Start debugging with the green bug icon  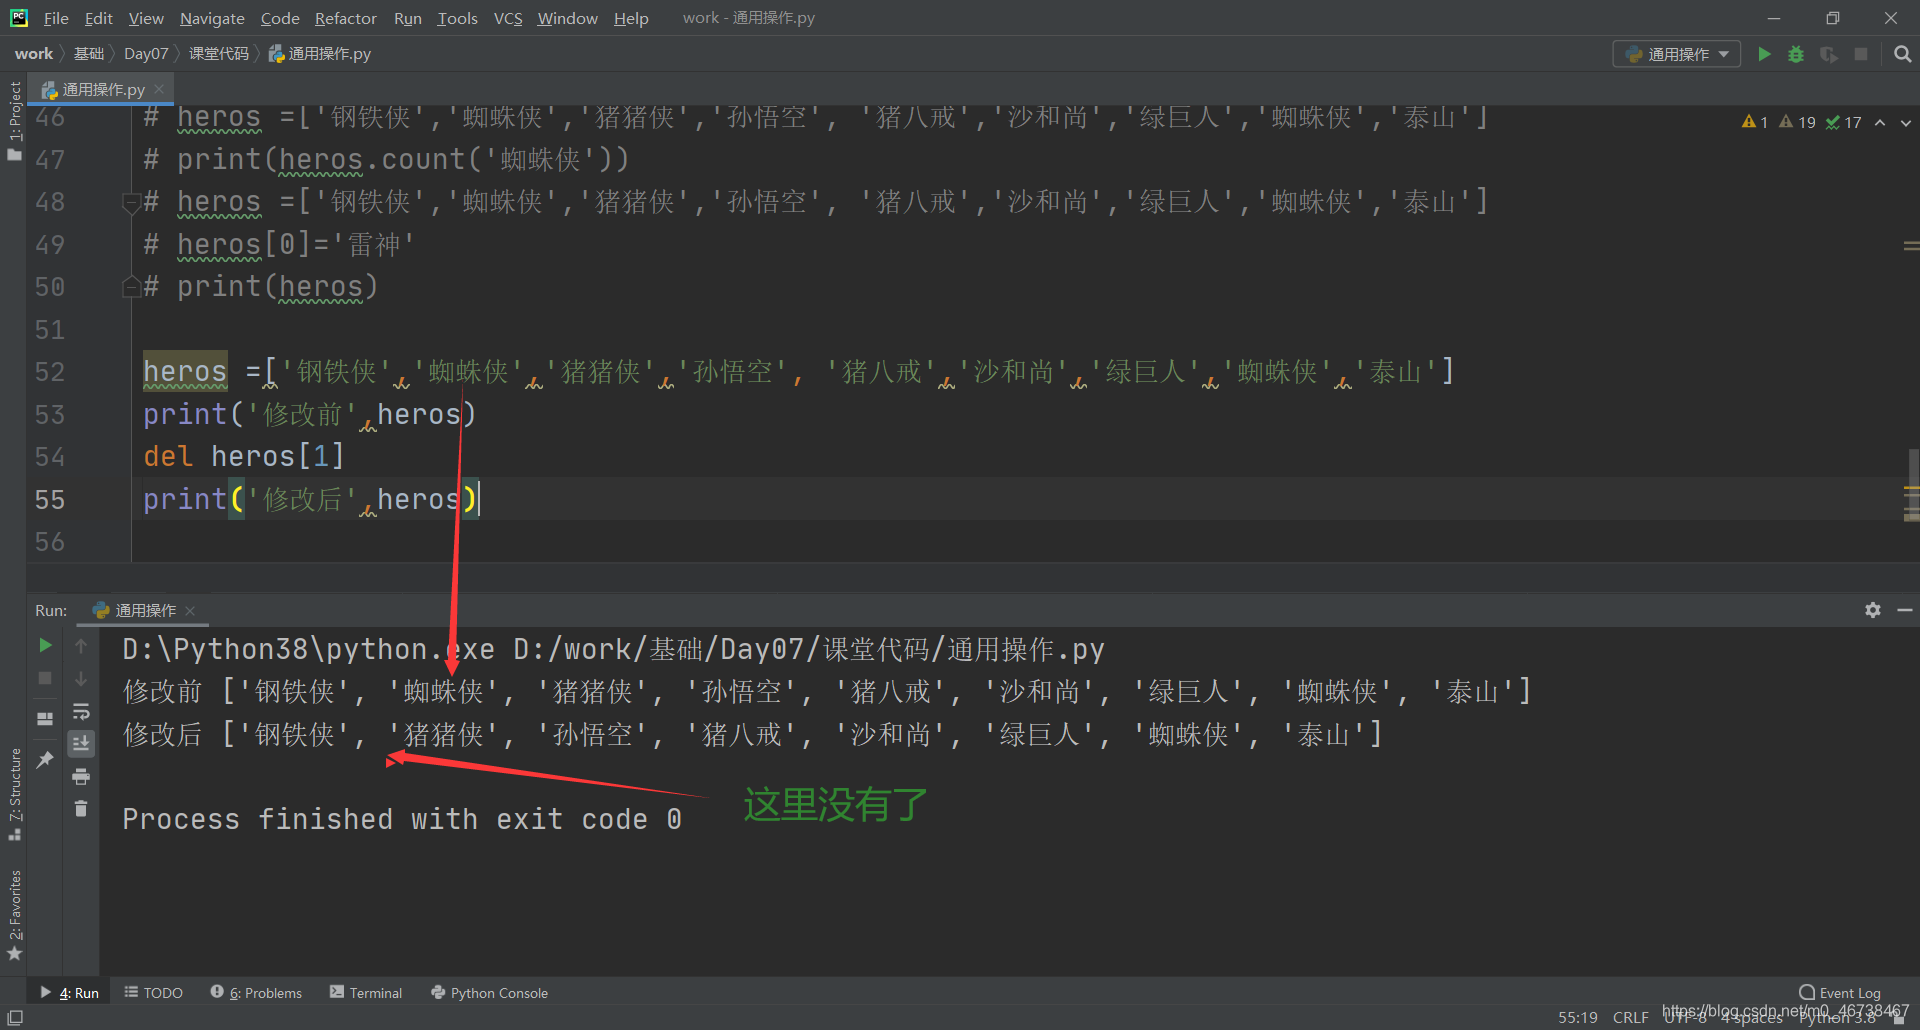click(x=1796, y=54)
